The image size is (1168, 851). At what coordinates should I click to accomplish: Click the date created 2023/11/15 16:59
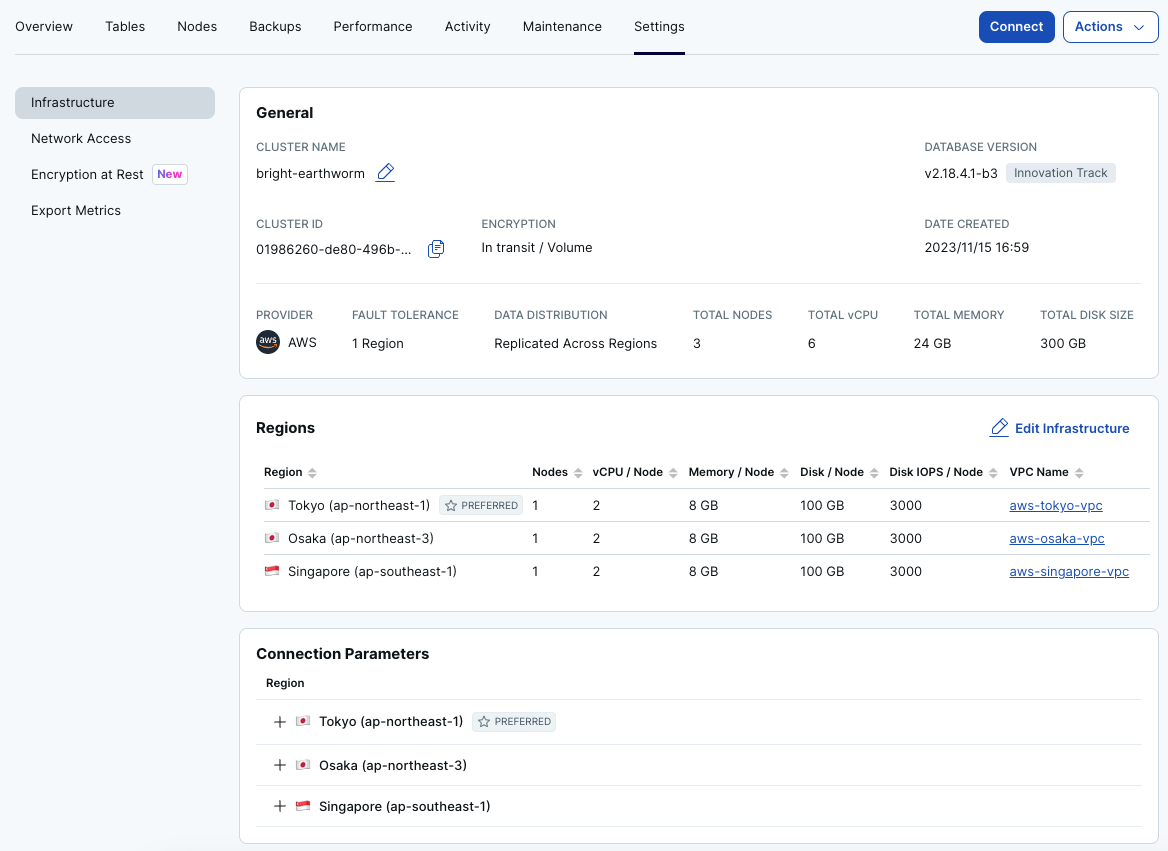click(977, 247)
